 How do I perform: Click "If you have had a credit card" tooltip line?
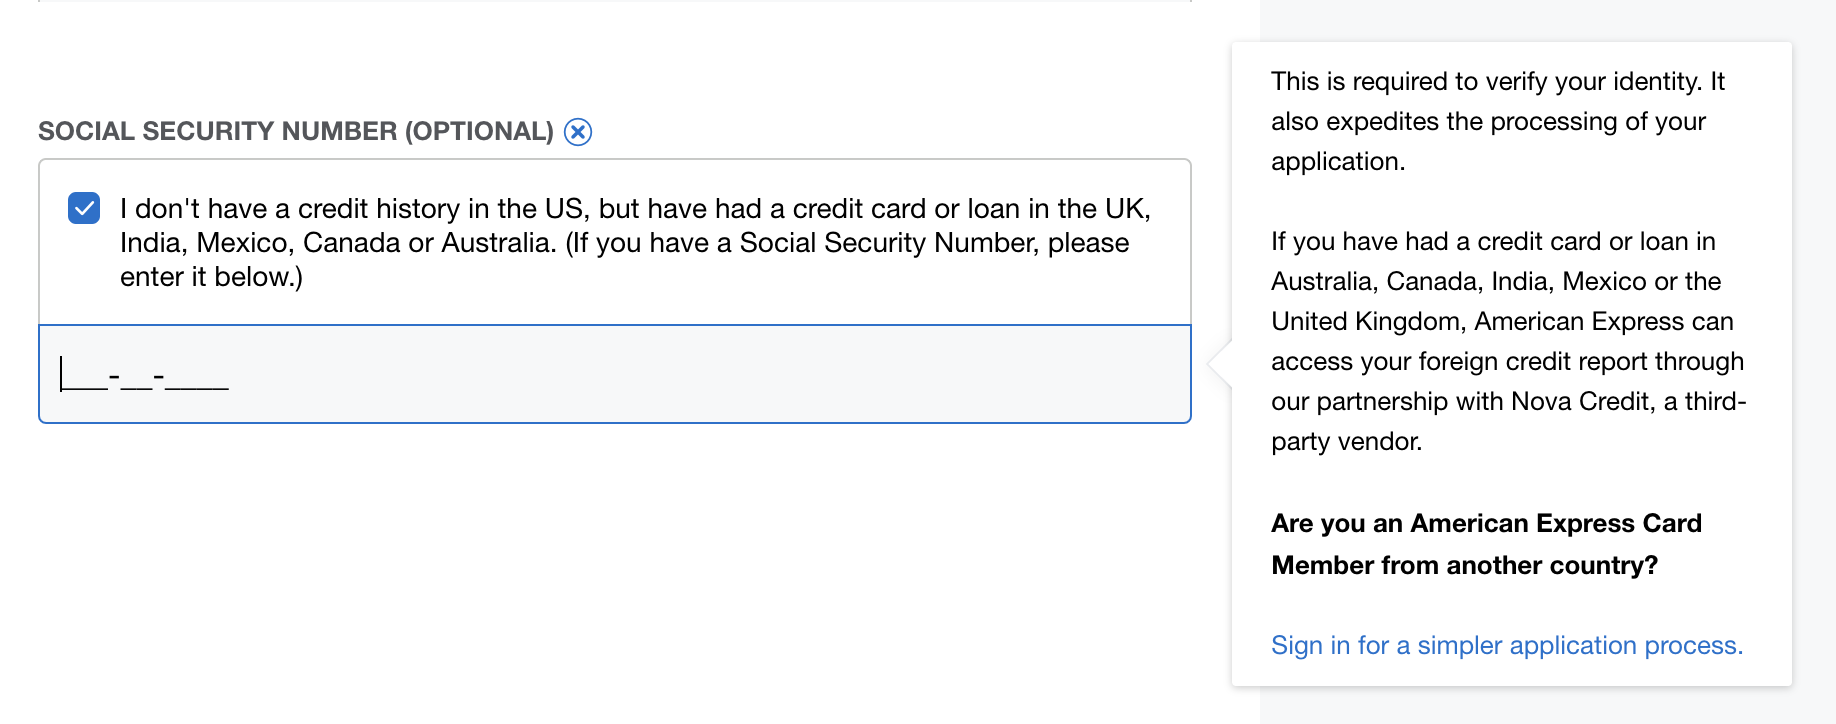click(x=1493, y=241)
